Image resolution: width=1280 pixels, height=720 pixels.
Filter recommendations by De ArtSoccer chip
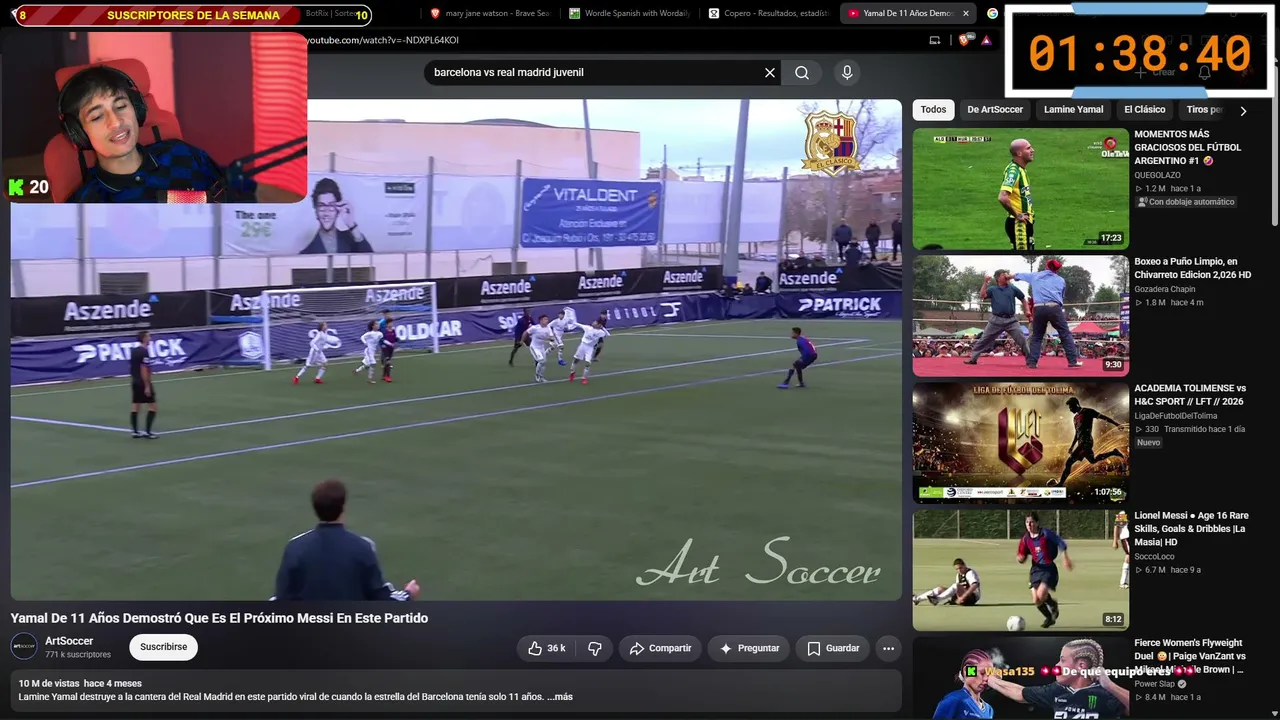[995, 110]
